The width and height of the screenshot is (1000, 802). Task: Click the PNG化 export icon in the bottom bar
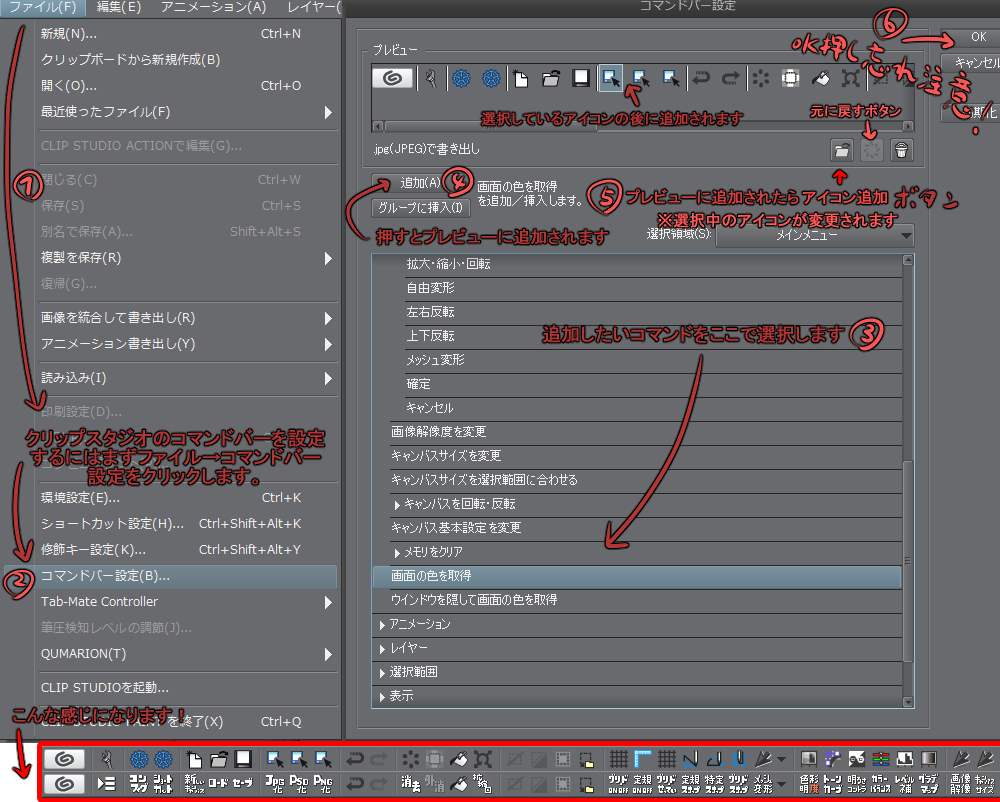[x=323, y=784]
